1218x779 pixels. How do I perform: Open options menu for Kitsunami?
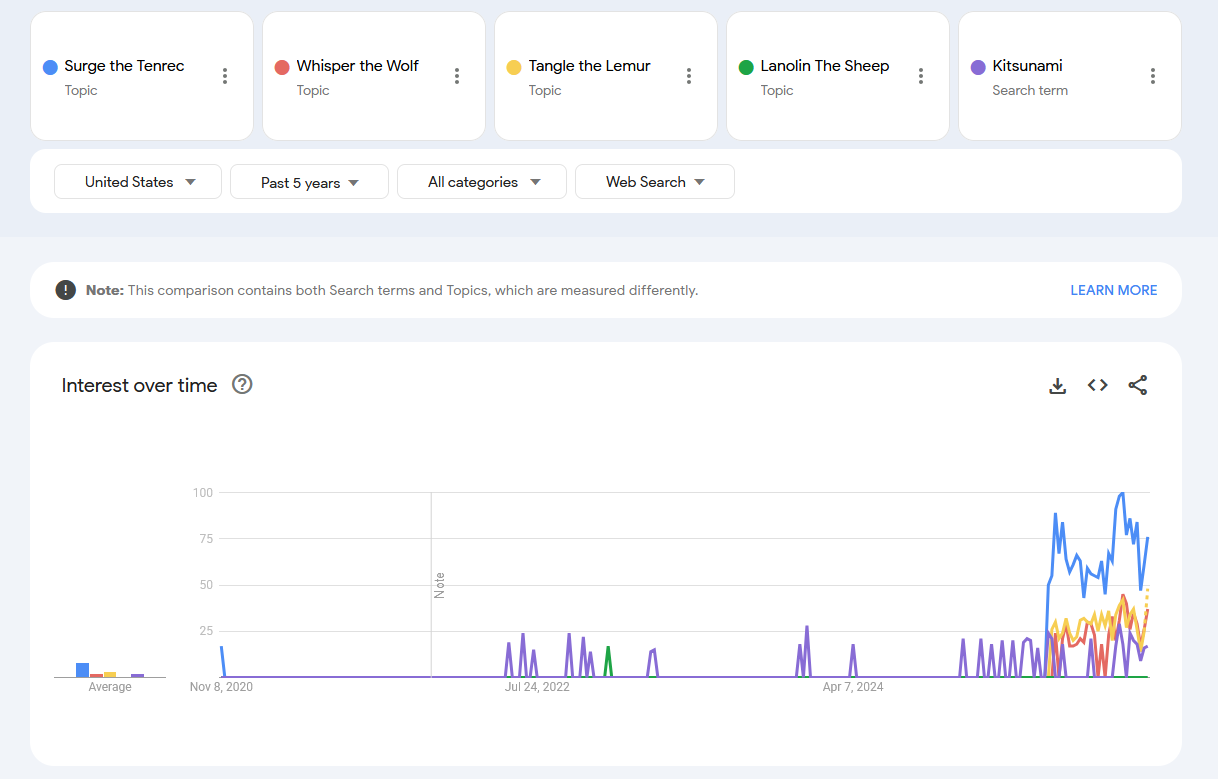click(1153, 76)
